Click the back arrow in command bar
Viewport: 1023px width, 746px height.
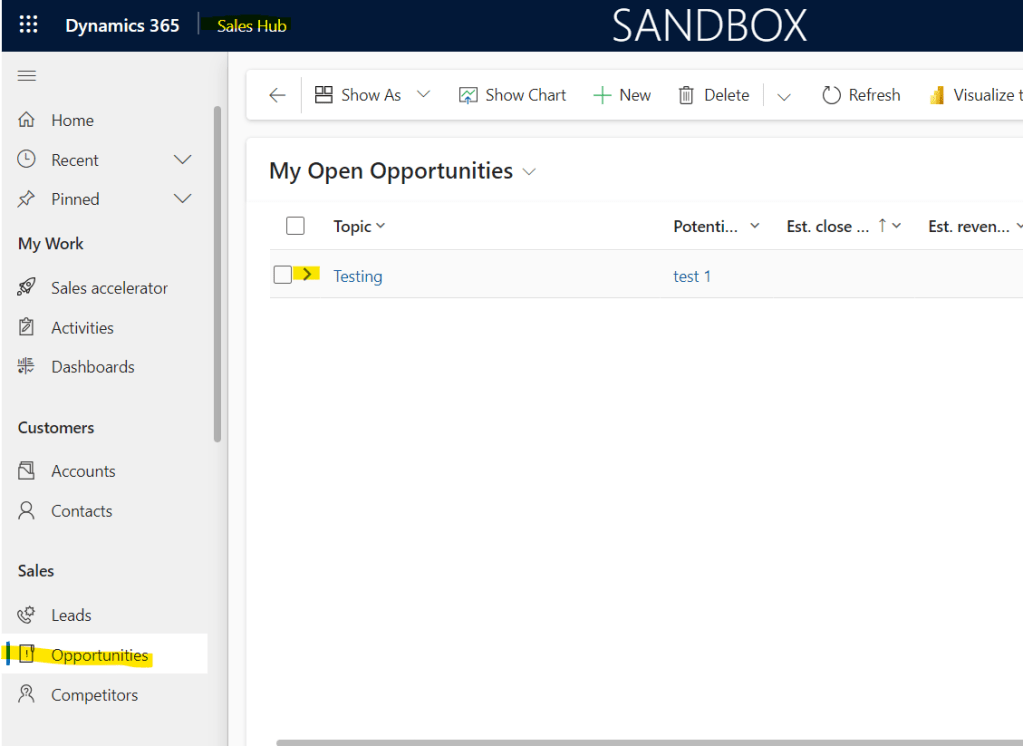[x=277, y=95]
